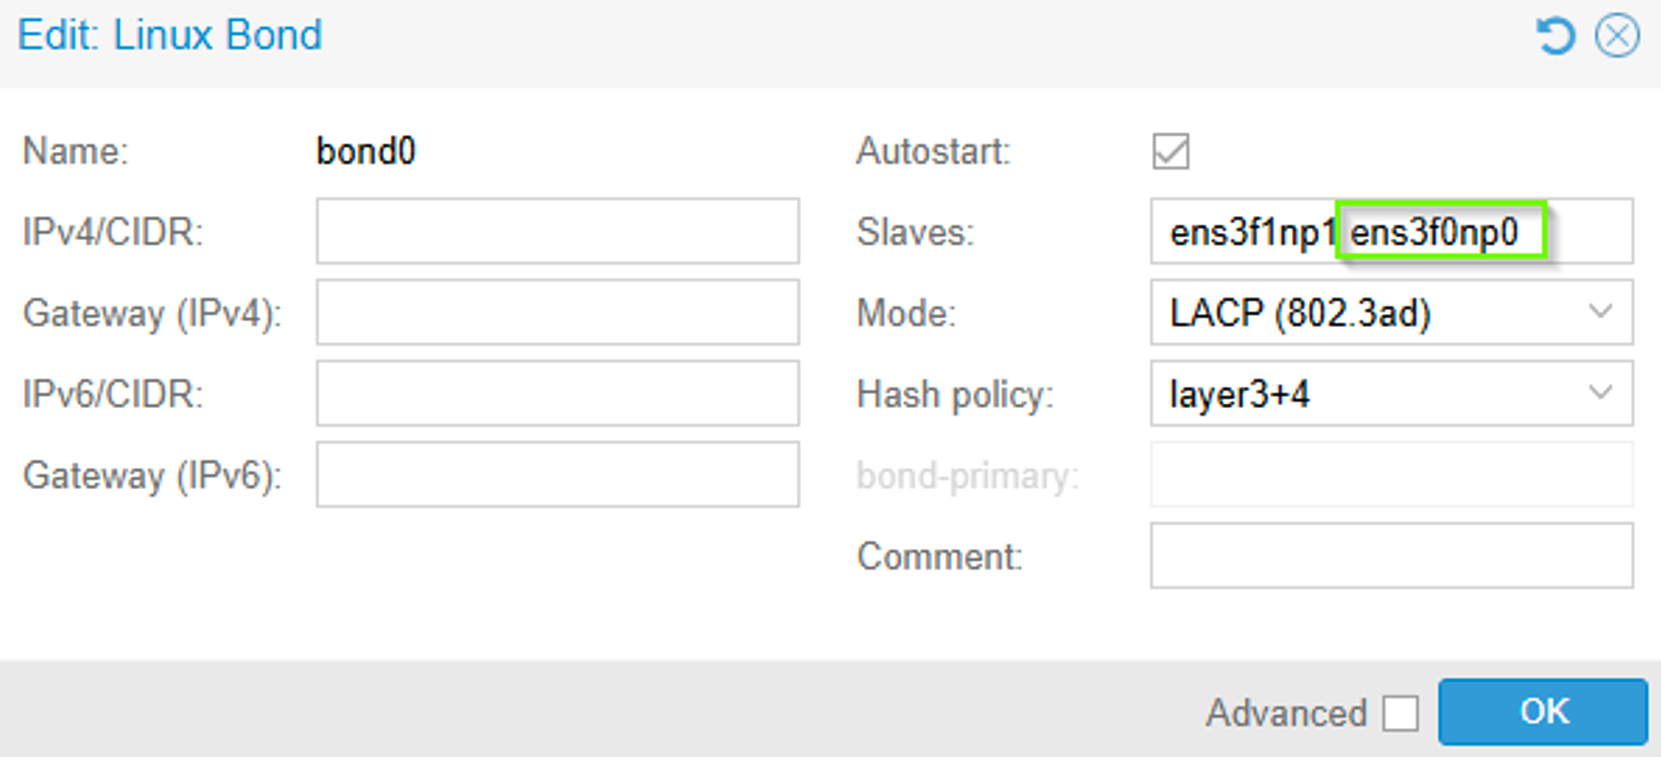Click the Edit: Linux Bond title text
This screenshot has height=757, width=1661.
pyautogui.click(x=169, y=35)
